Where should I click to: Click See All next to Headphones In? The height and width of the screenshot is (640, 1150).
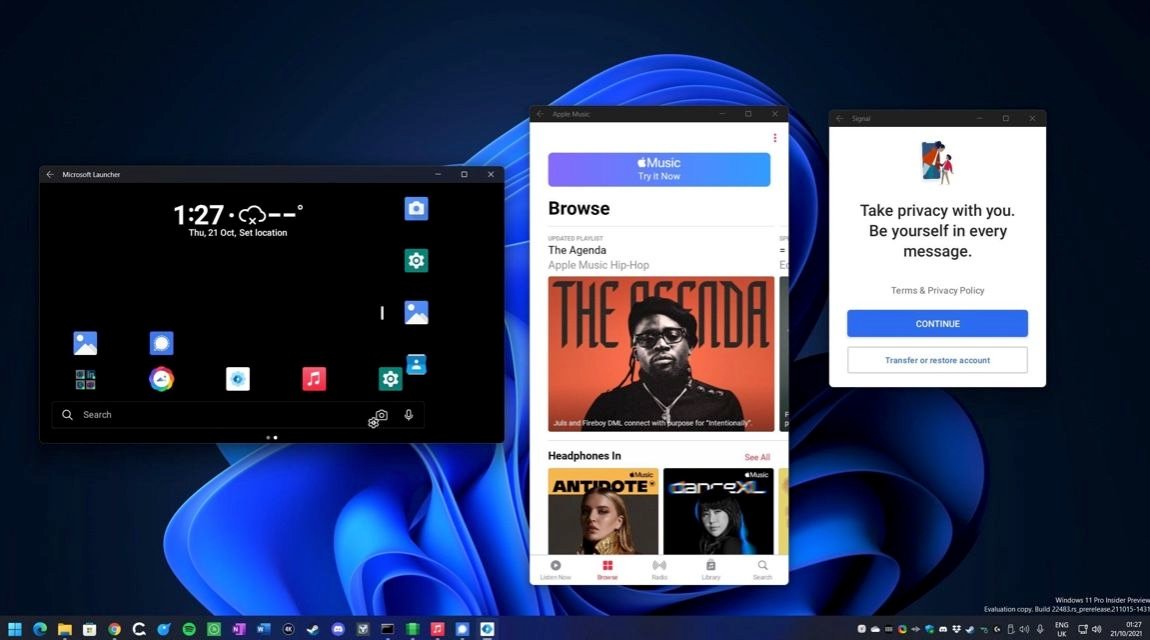757,457
